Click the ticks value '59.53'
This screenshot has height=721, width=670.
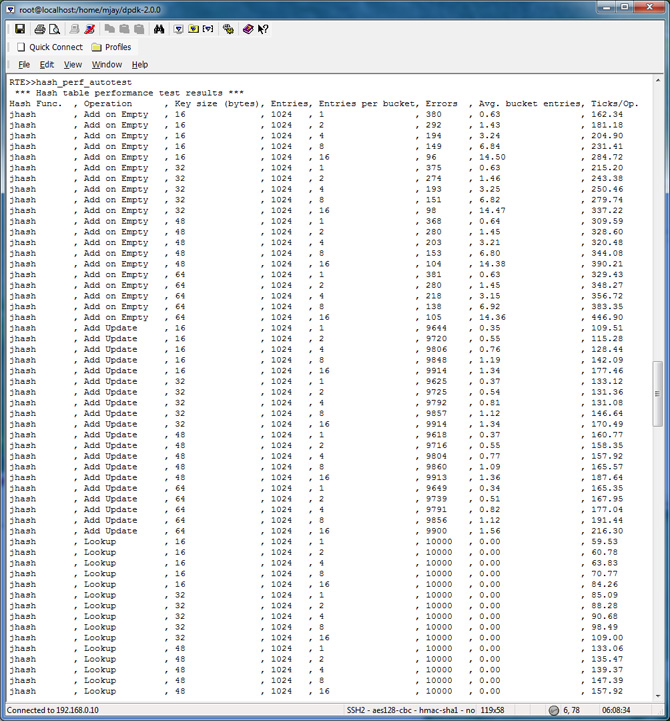tap(604, 542)
